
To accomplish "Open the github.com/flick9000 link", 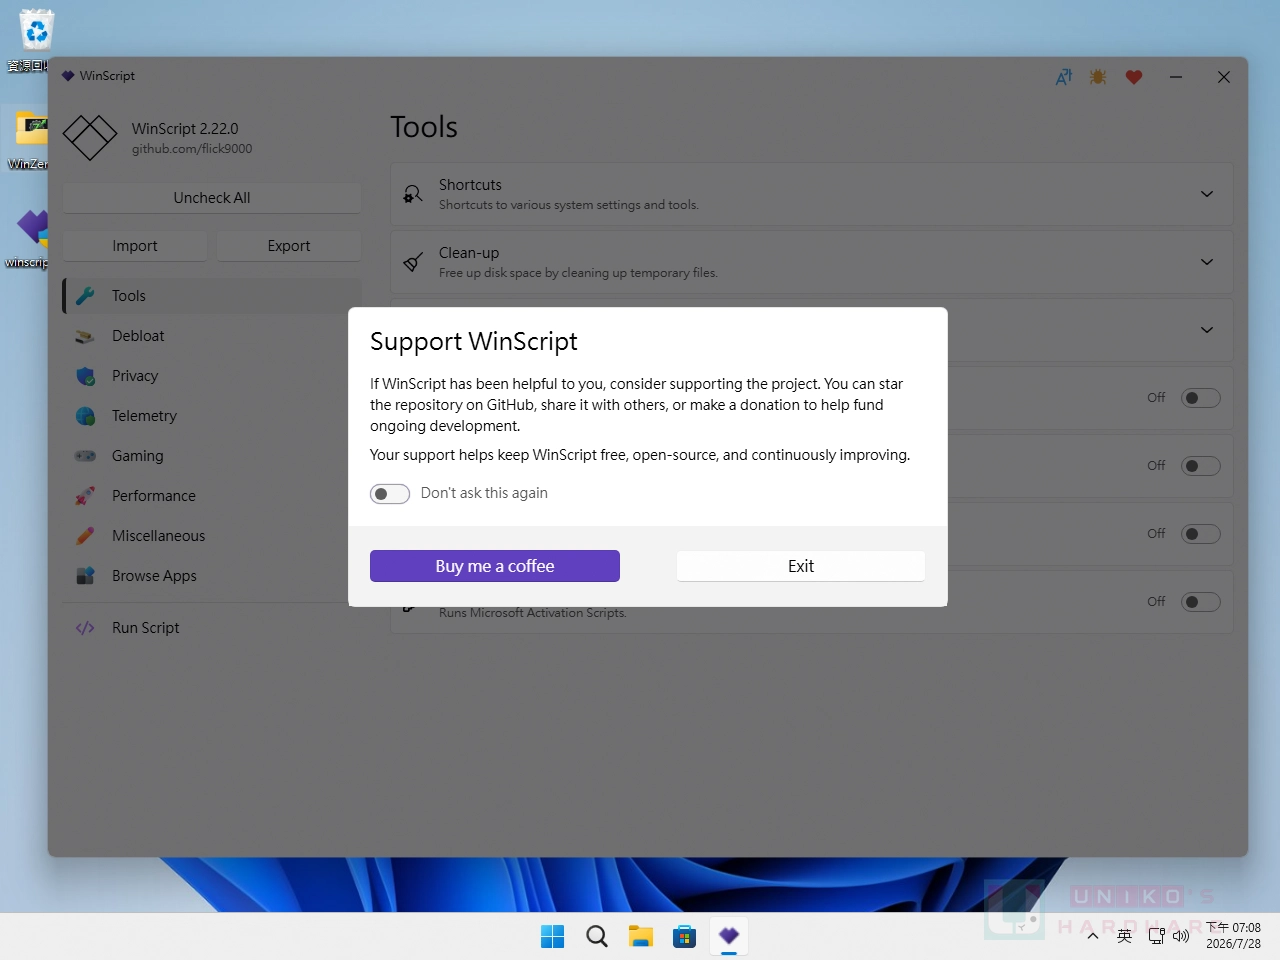I will click(192, 149).
